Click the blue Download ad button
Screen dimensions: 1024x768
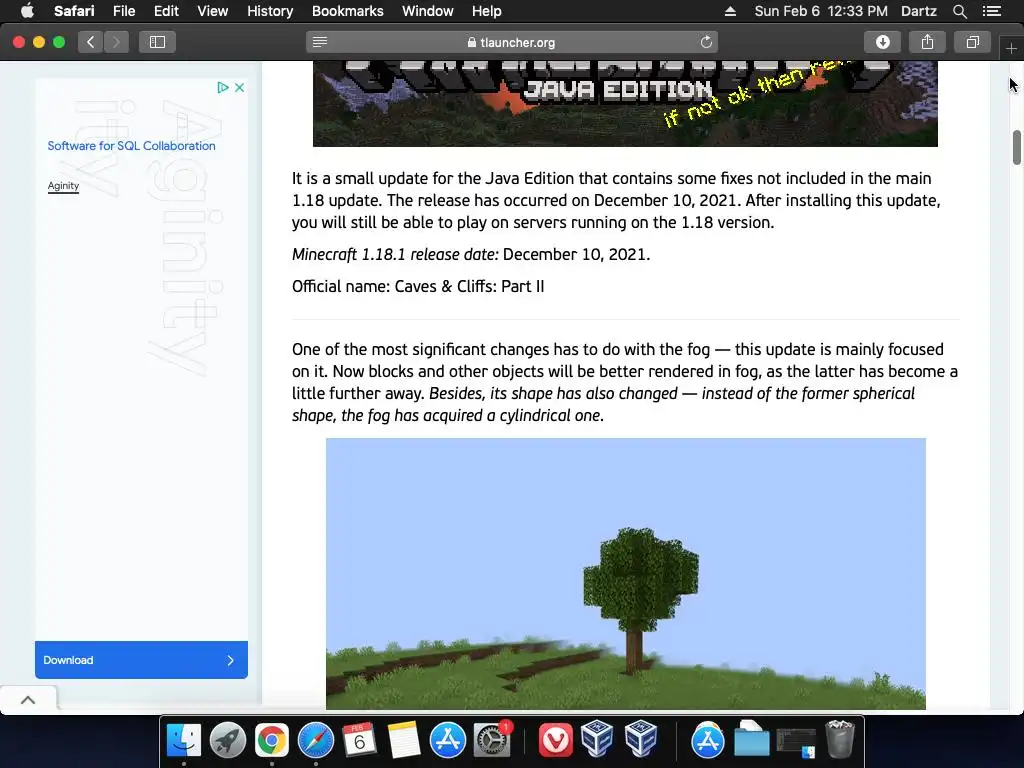[x=141, y=660]
